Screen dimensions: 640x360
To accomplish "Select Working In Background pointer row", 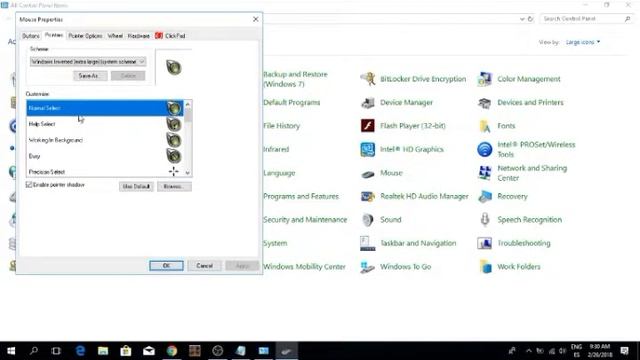I will pyautogui.click(x=105, y=140).
